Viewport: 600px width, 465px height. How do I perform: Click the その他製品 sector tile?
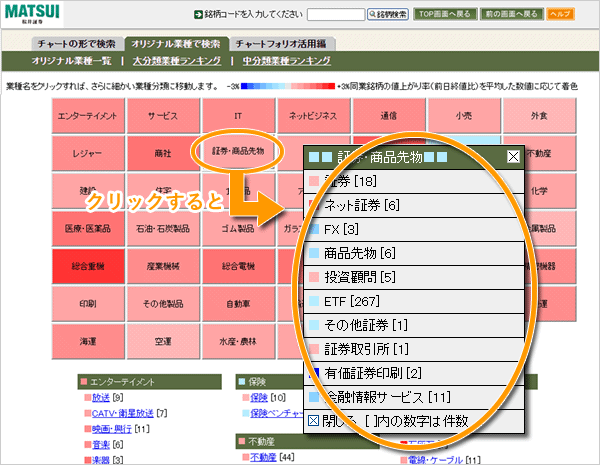coord(163,303)
